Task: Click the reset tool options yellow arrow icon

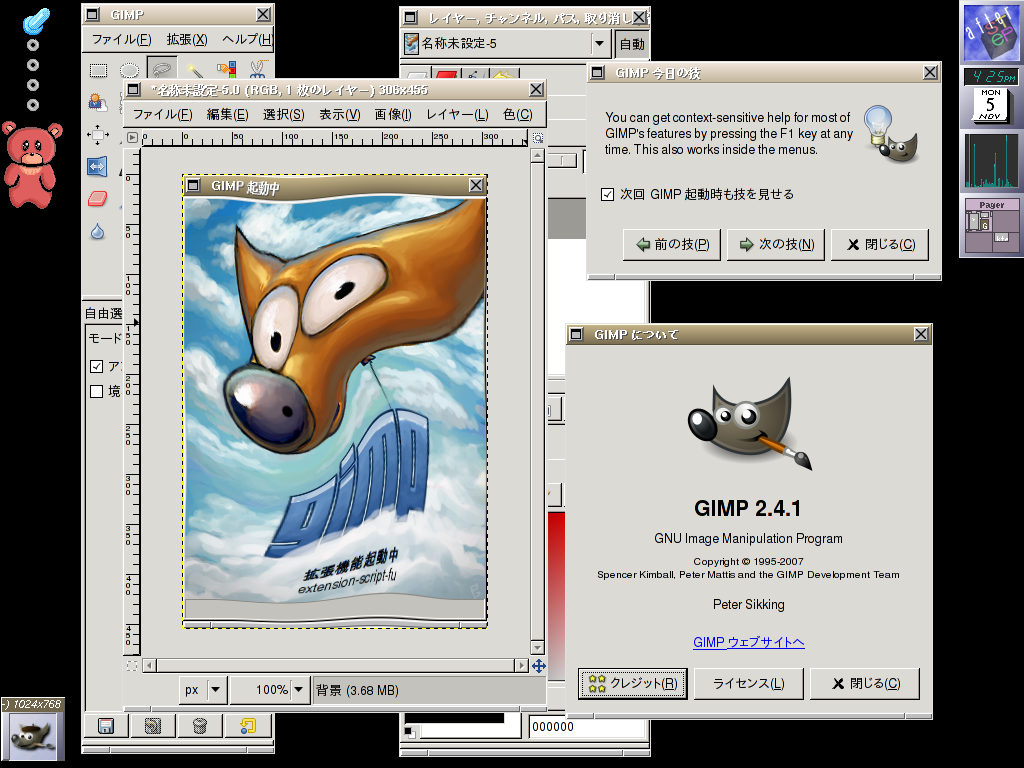Action: [x=248, y=726]
